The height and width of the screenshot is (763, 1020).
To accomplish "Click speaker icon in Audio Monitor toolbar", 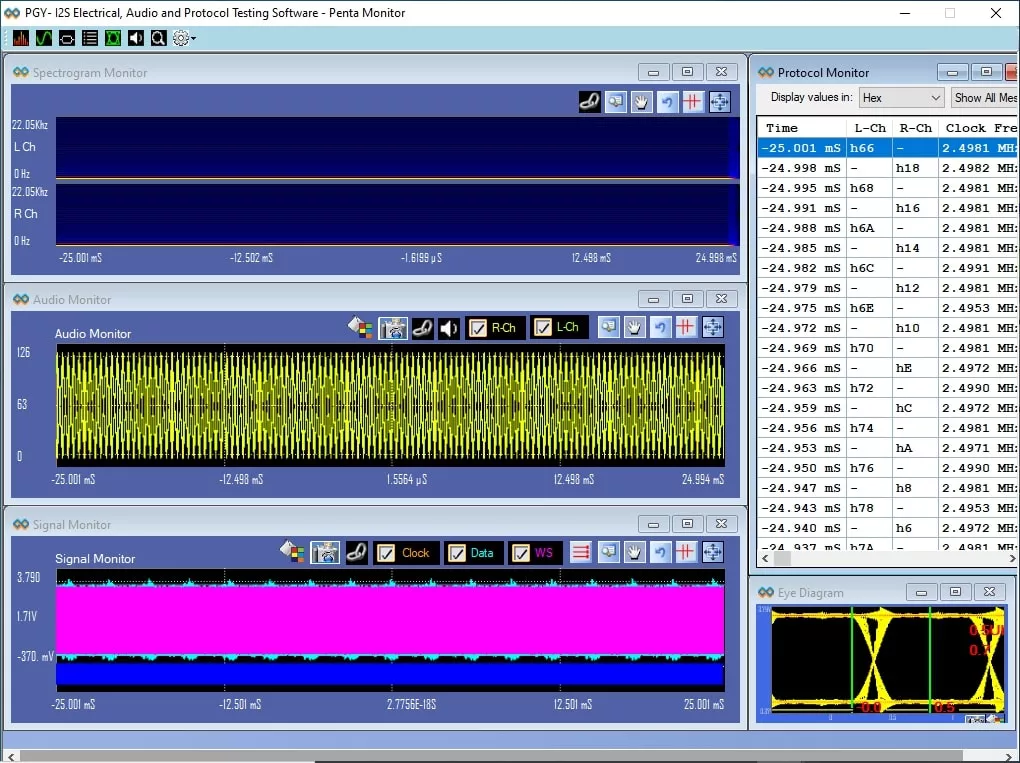I will (449, 328).
